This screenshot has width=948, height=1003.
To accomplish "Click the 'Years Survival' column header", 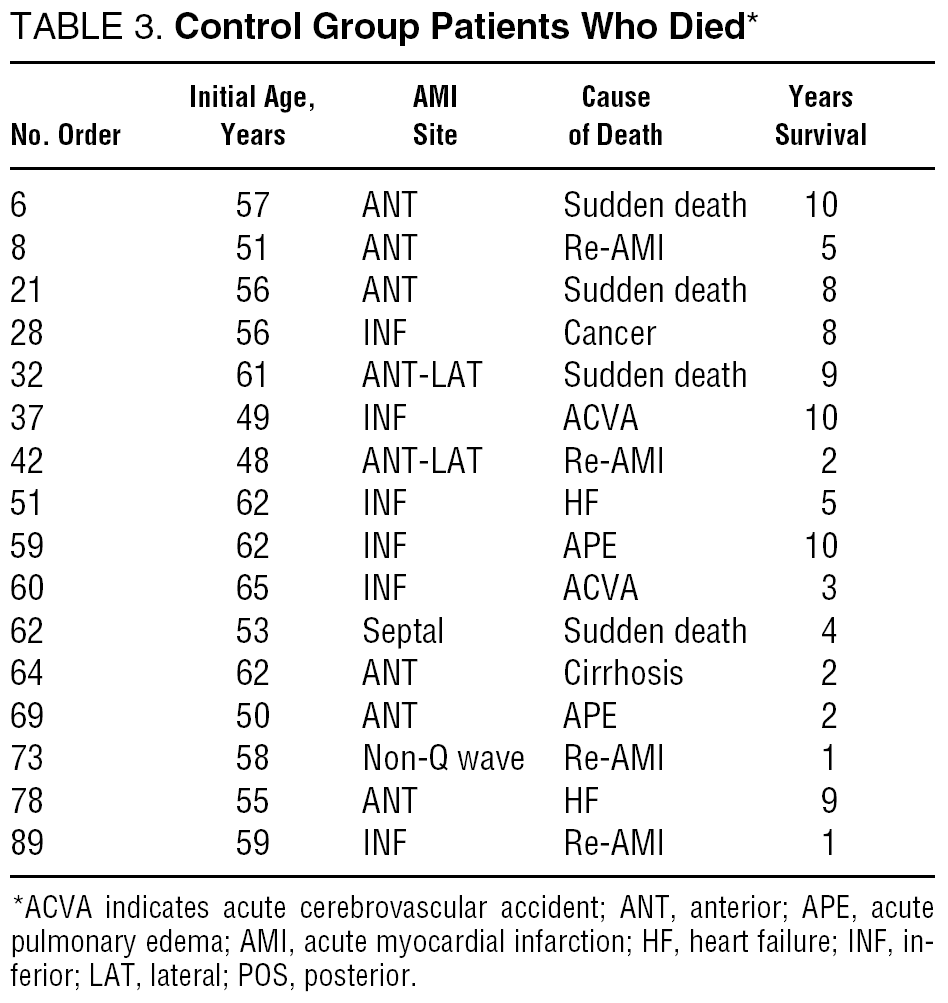I will coord(820,116).
